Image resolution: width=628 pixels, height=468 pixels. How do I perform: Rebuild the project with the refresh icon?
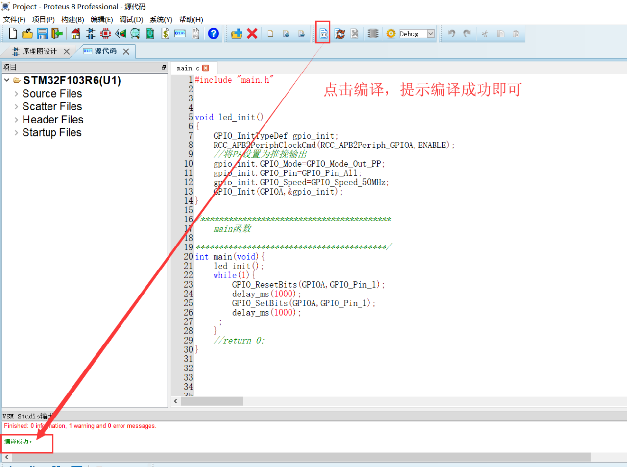340,34
